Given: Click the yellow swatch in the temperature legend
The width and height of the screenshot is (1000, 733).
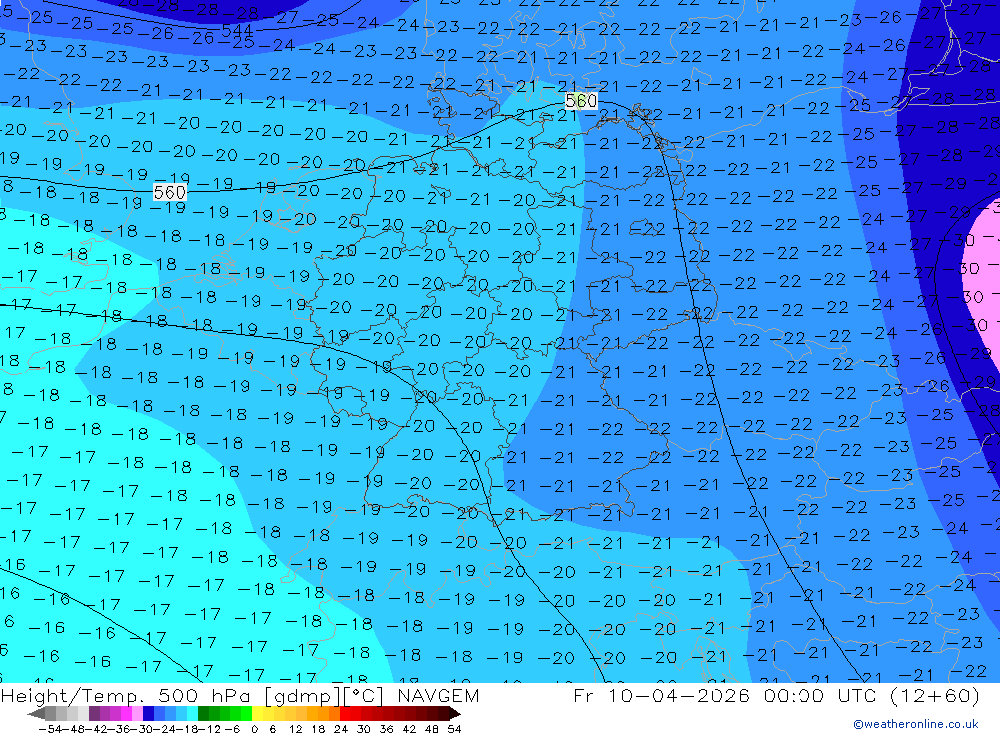Looking at the screenshot, I should tap(257, 714).
